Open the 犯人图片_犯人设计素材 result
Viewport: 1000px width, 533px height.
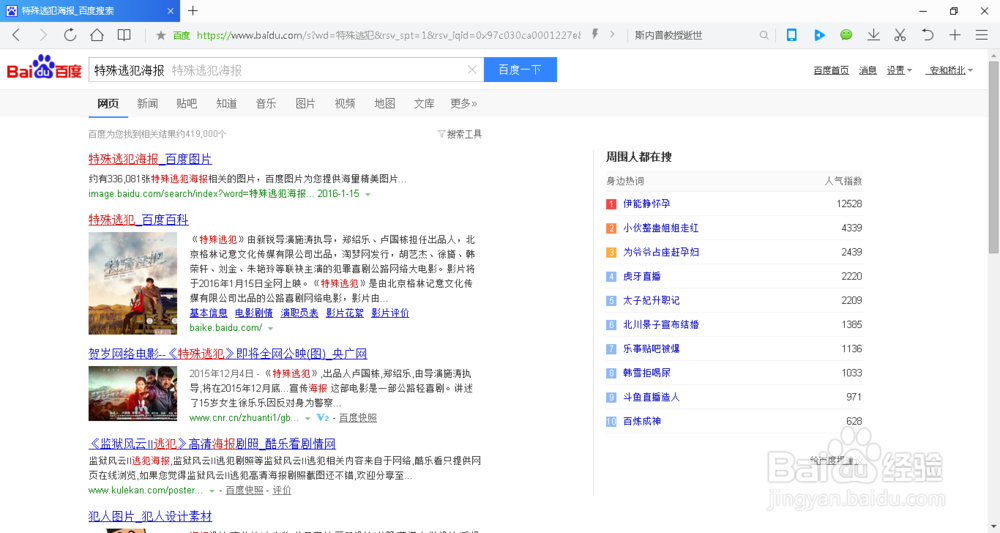click(150, 516)
